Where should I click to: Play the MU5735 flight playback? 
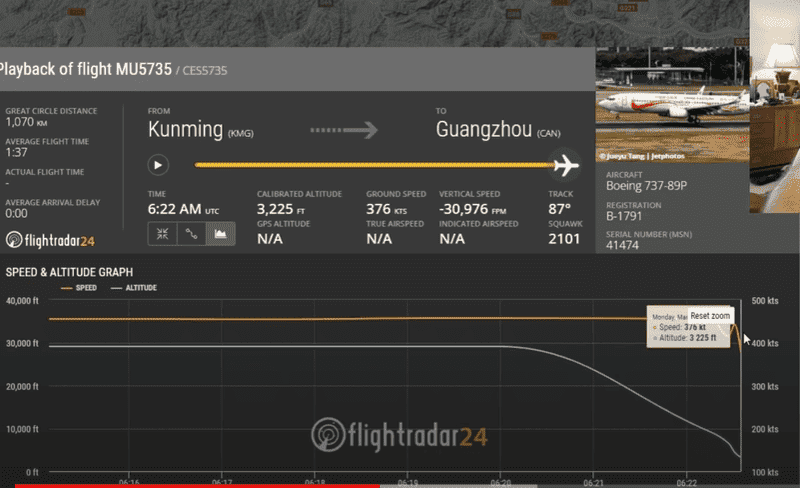tap(158, 165)
